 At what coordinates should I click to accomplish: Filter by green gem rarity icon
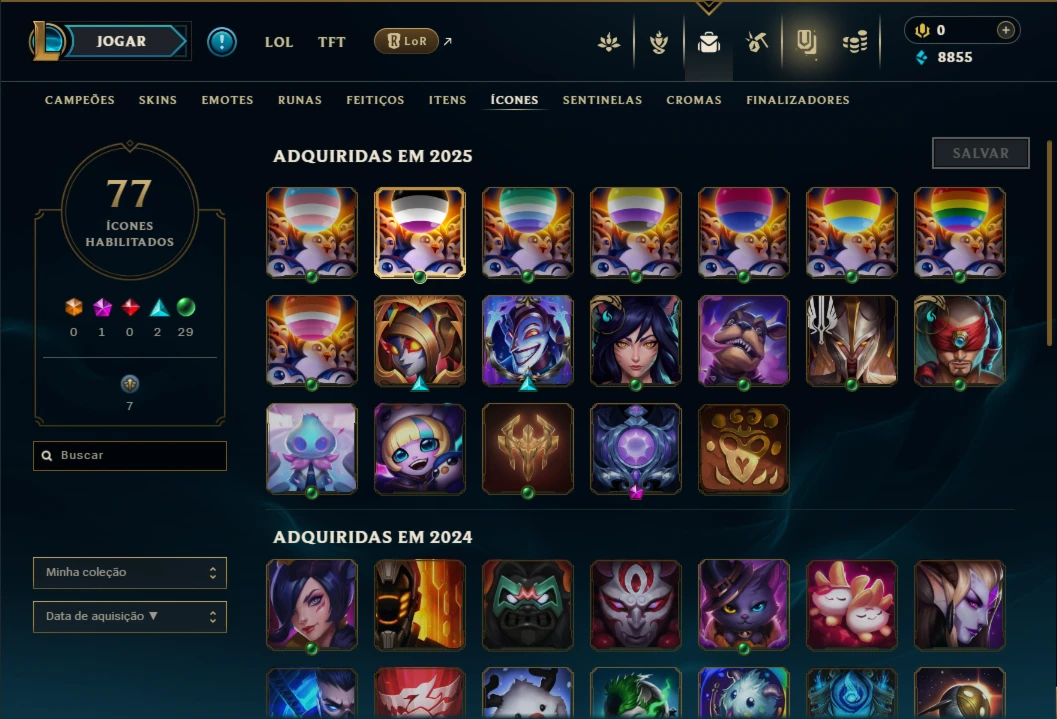185,307
